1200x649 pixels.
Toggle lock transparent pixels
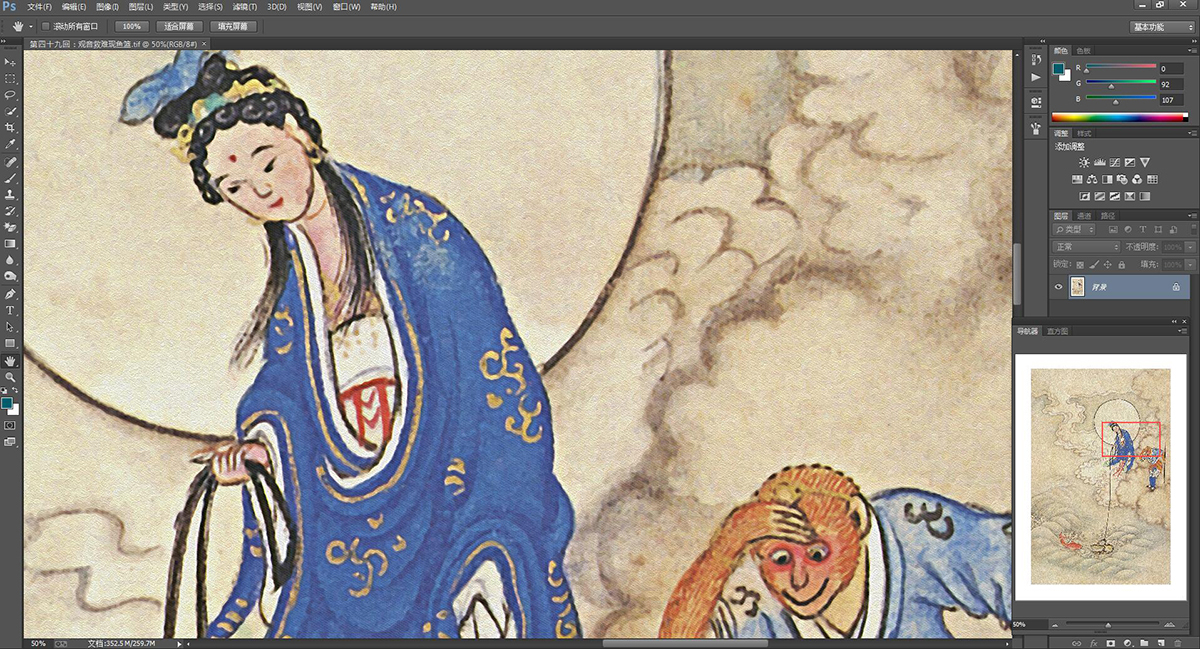coord(1079,264)
